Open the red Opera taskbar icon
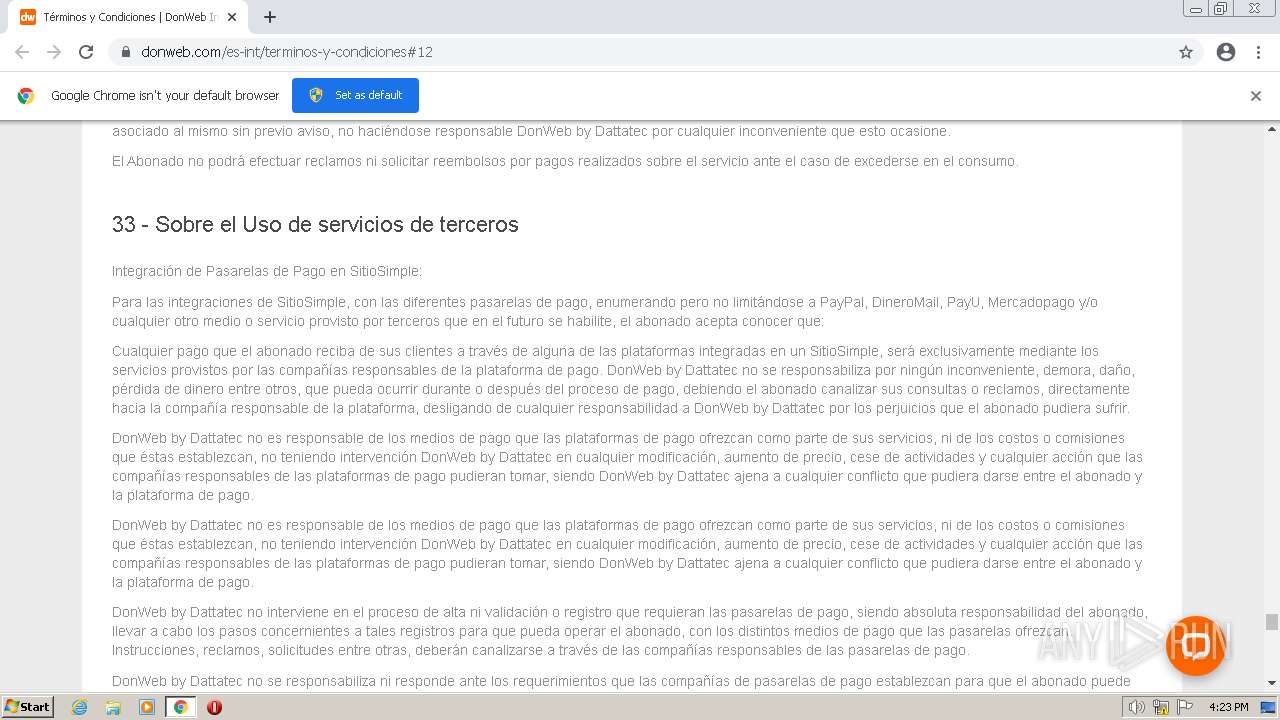 pyautogui.click(x=214, y=707)
